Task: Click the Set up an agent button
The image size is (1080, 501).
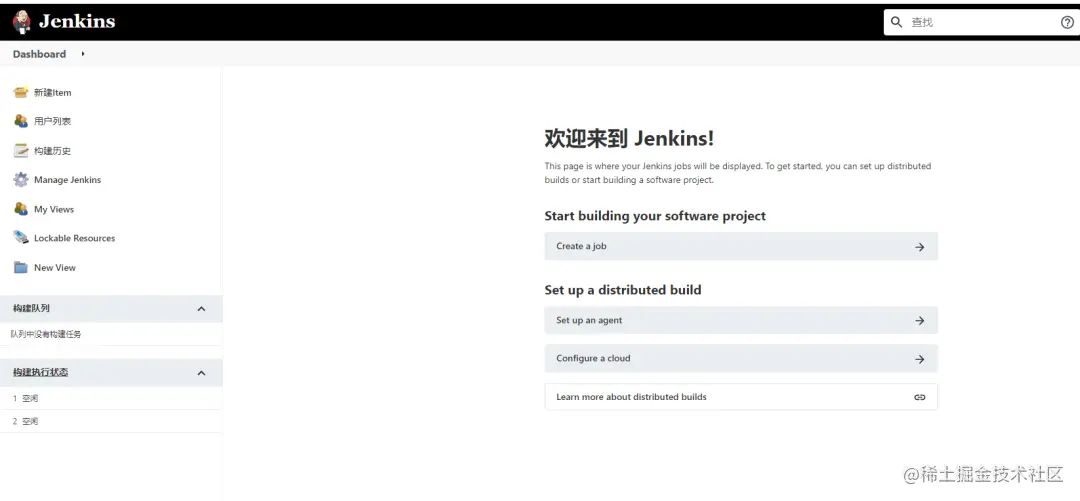Action: (x=740, y=320)
